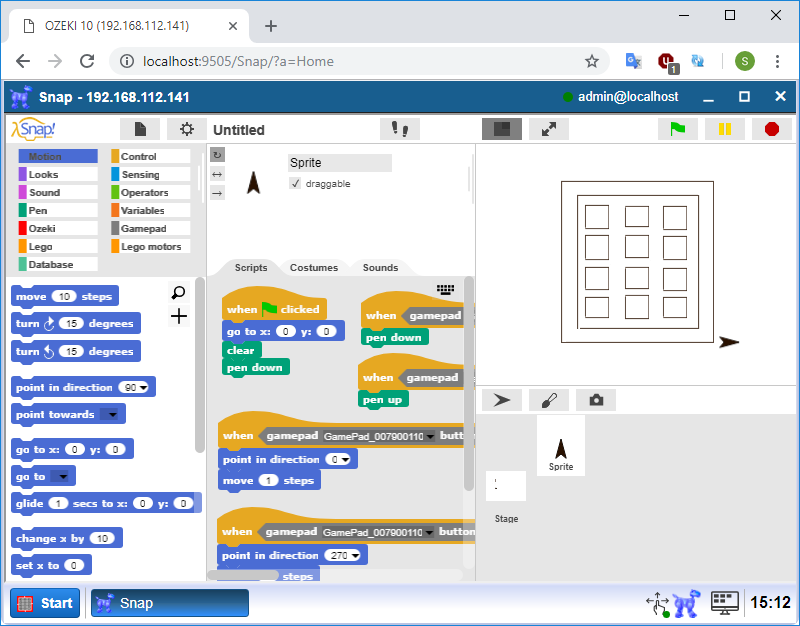Viewport: 800px width, 626px height.
Task: Select the Looks category
Action: click(58, 174)
